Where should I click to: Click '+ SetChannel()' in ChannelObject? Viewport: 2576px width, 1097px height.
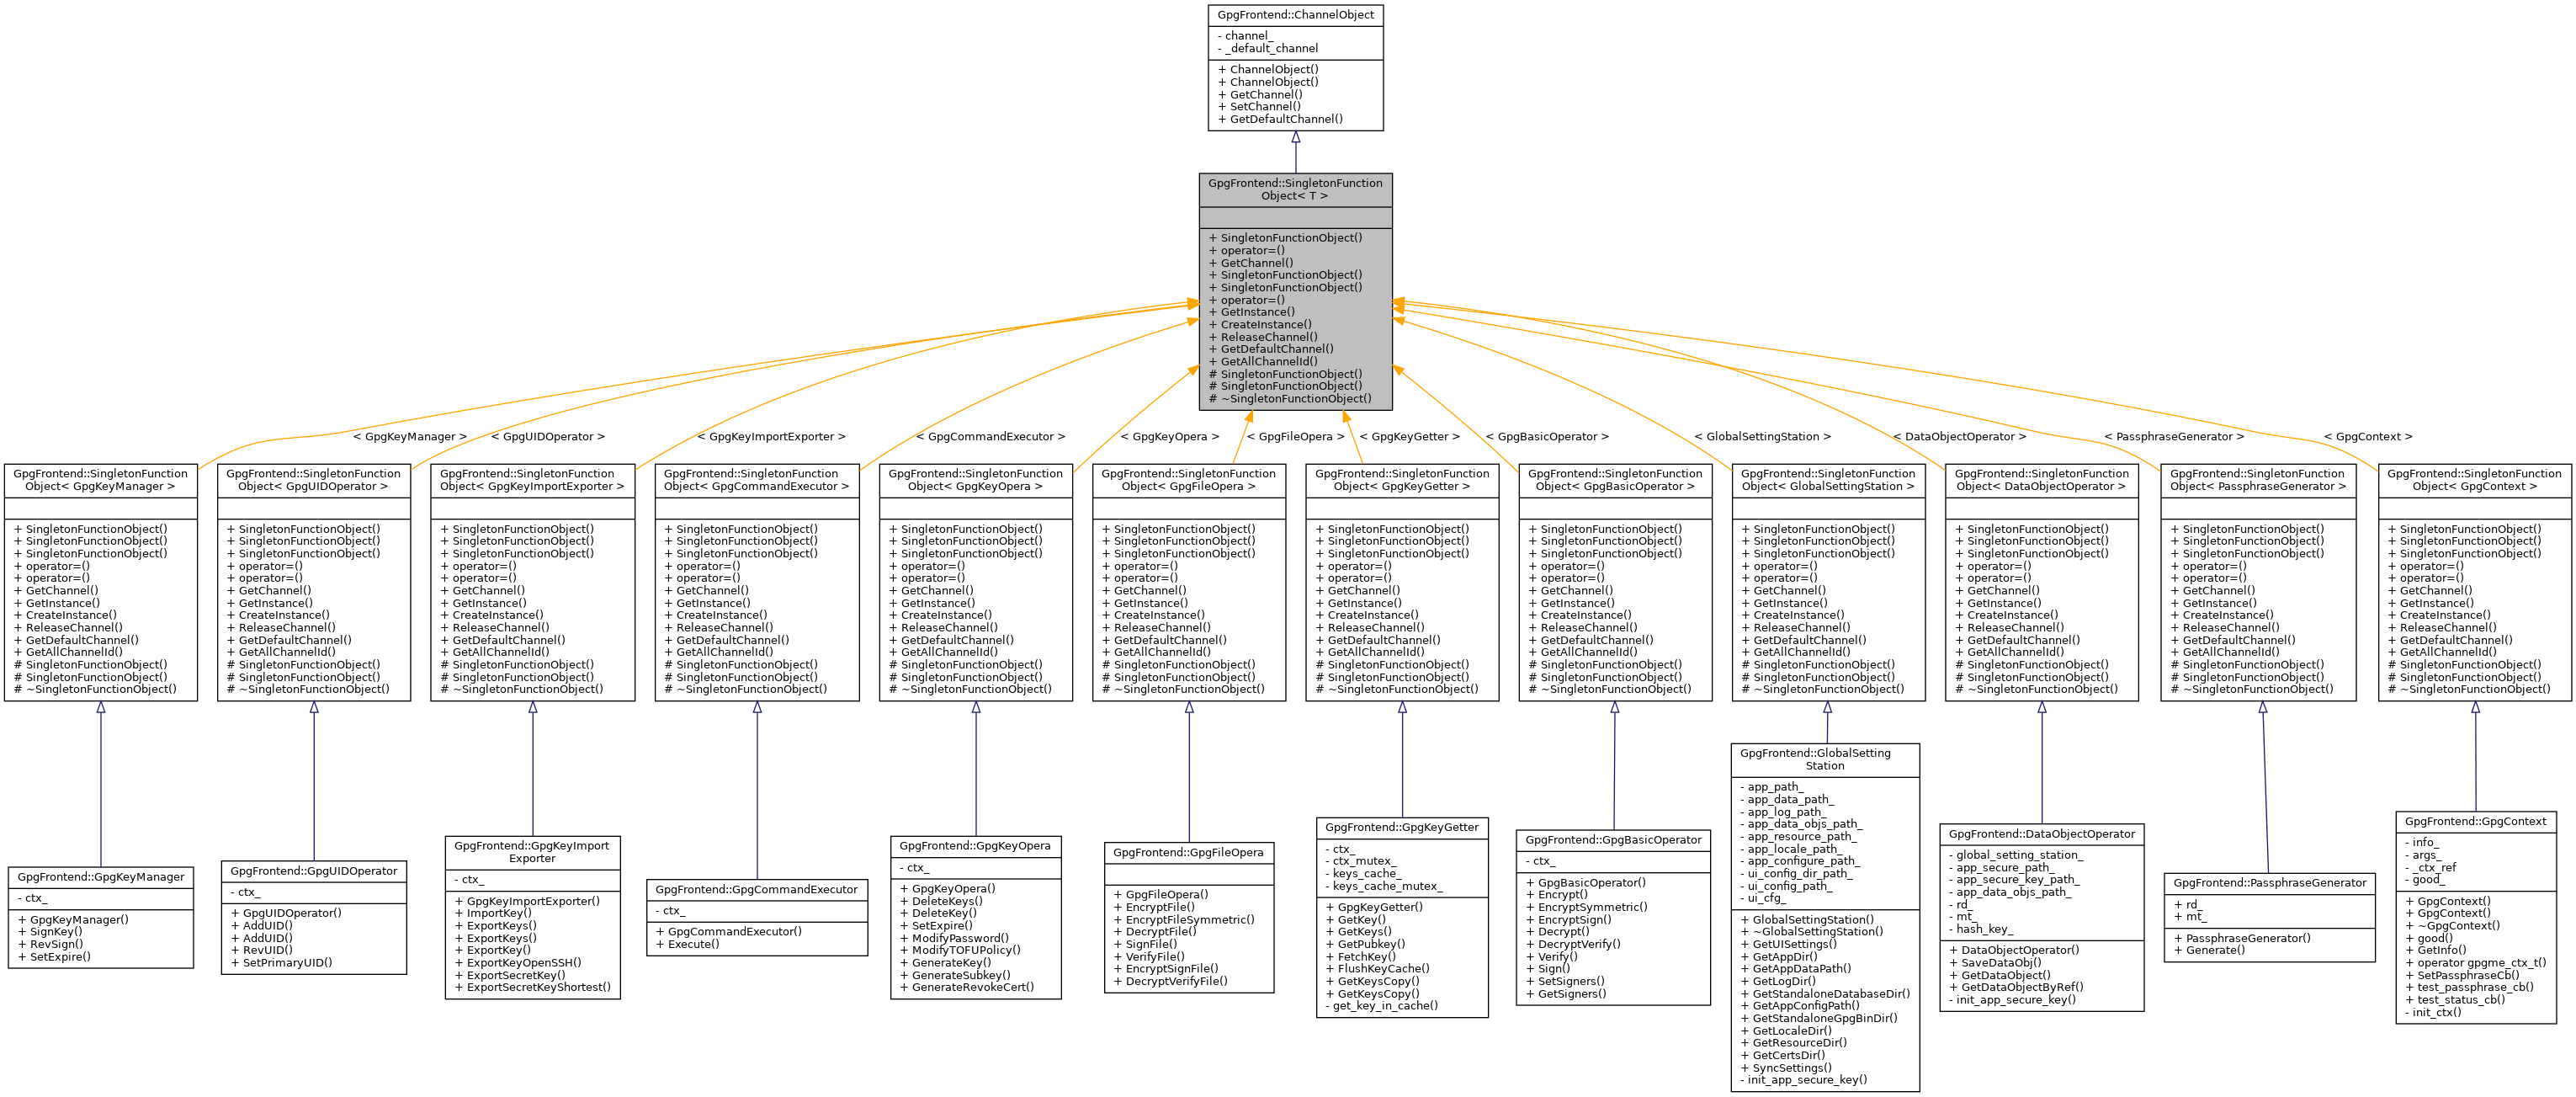click(1259, 107)
